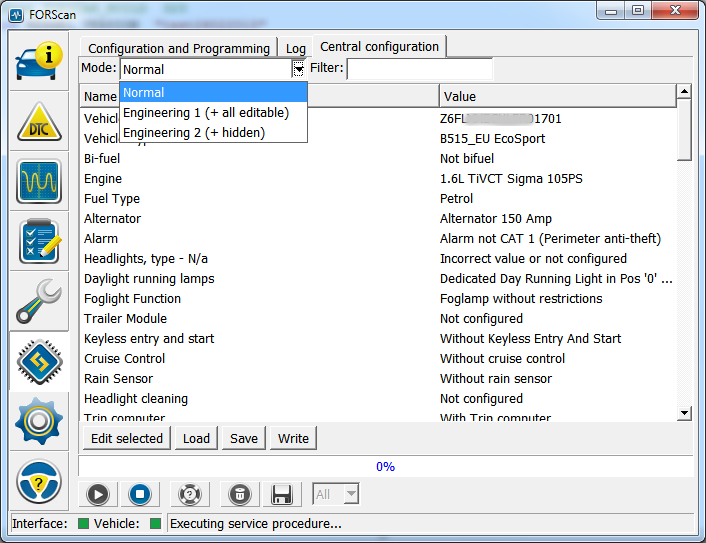The image size is (706, 543).
Task: Click the lifebuoy help icon
Action: coord(190,494)
